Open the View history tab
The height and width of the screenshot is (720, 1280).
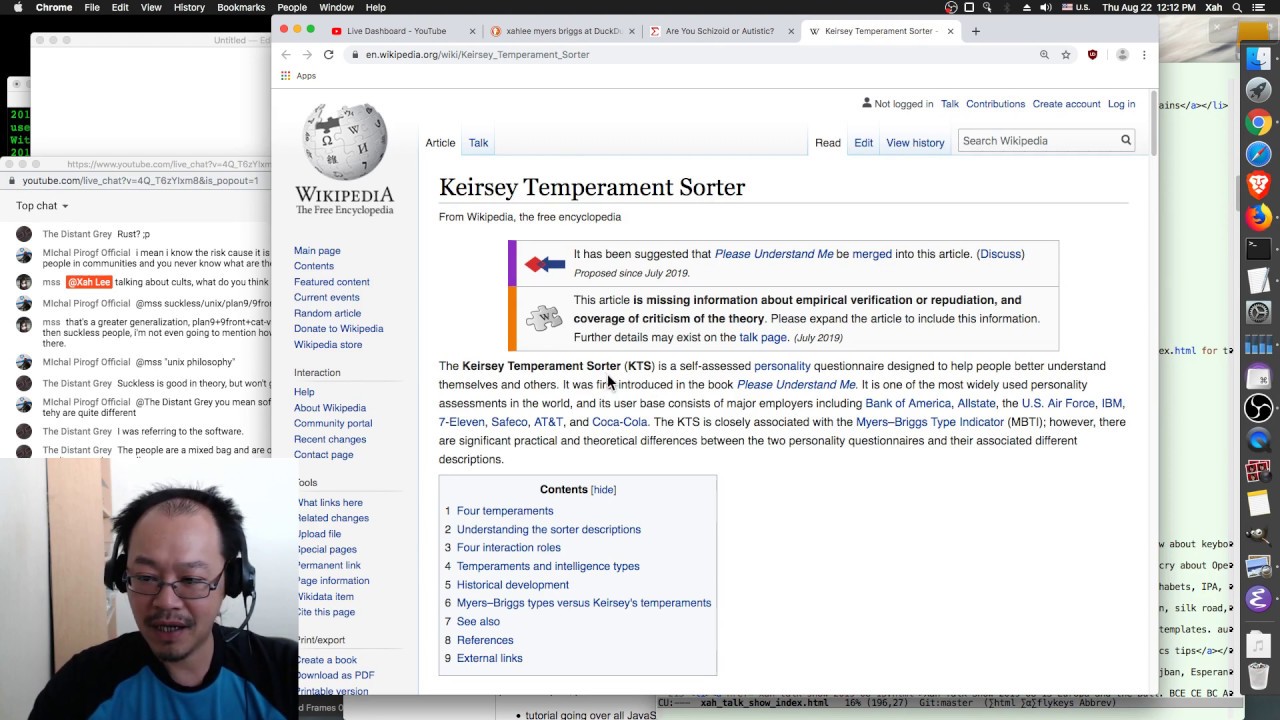[915, 143]
